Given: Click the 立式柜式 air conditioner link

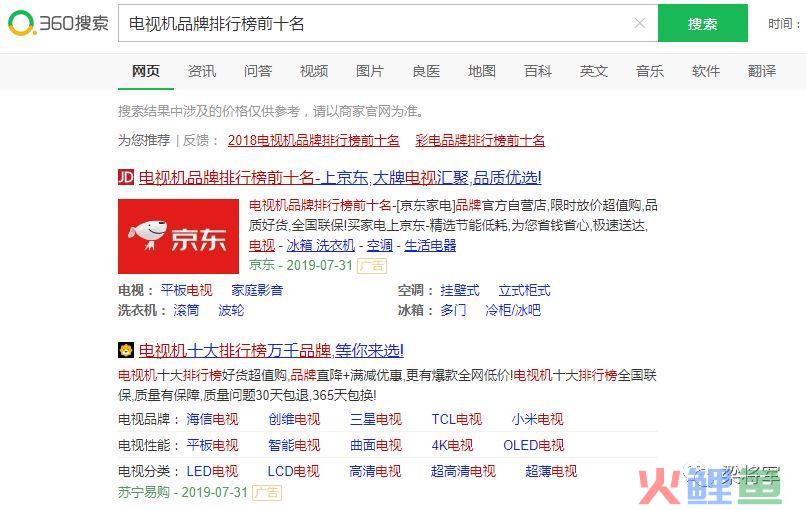Looking at the screenshot, I should click(x=524, y=290).
